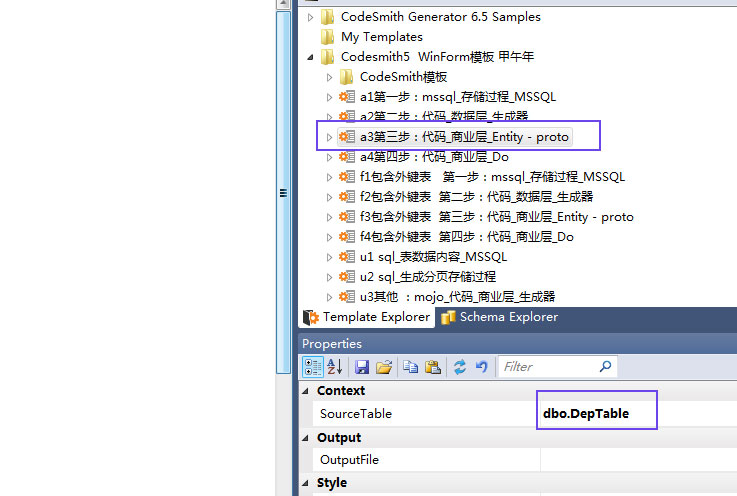737x496 pixels.
Task: Click the blue vertical scrollbar thumb
Action: pos(283,193)
